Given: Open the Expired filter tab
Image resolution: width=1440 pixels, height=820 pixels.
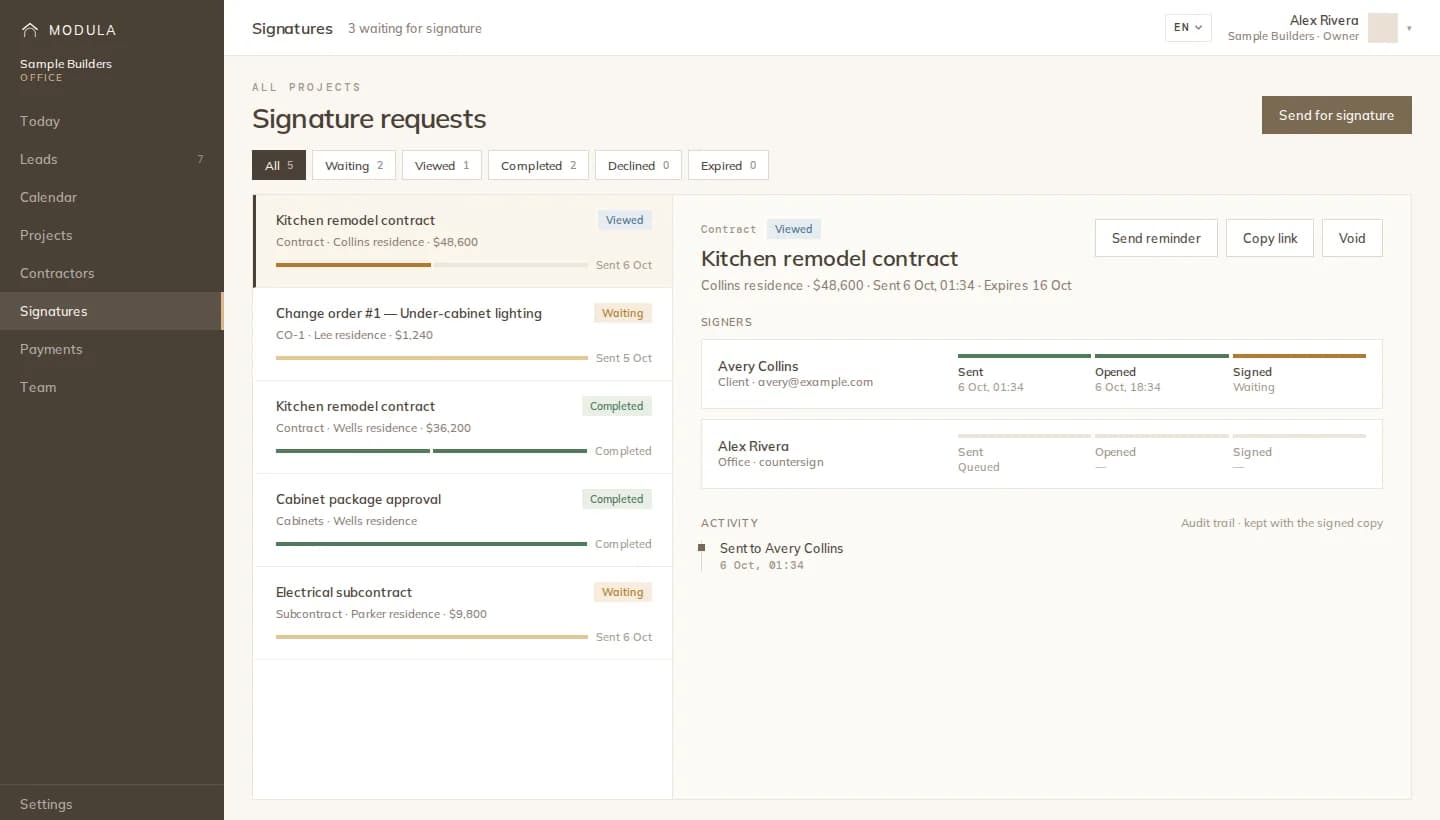Looking at the screenshot, I should (x=728, y=165).
